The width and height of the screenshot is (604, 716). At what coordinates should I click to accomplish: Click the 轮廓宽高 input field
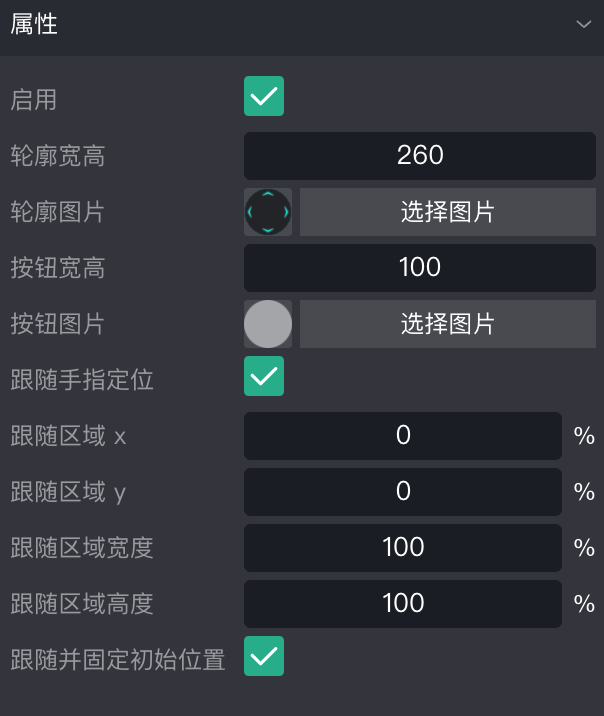[420, 156]
